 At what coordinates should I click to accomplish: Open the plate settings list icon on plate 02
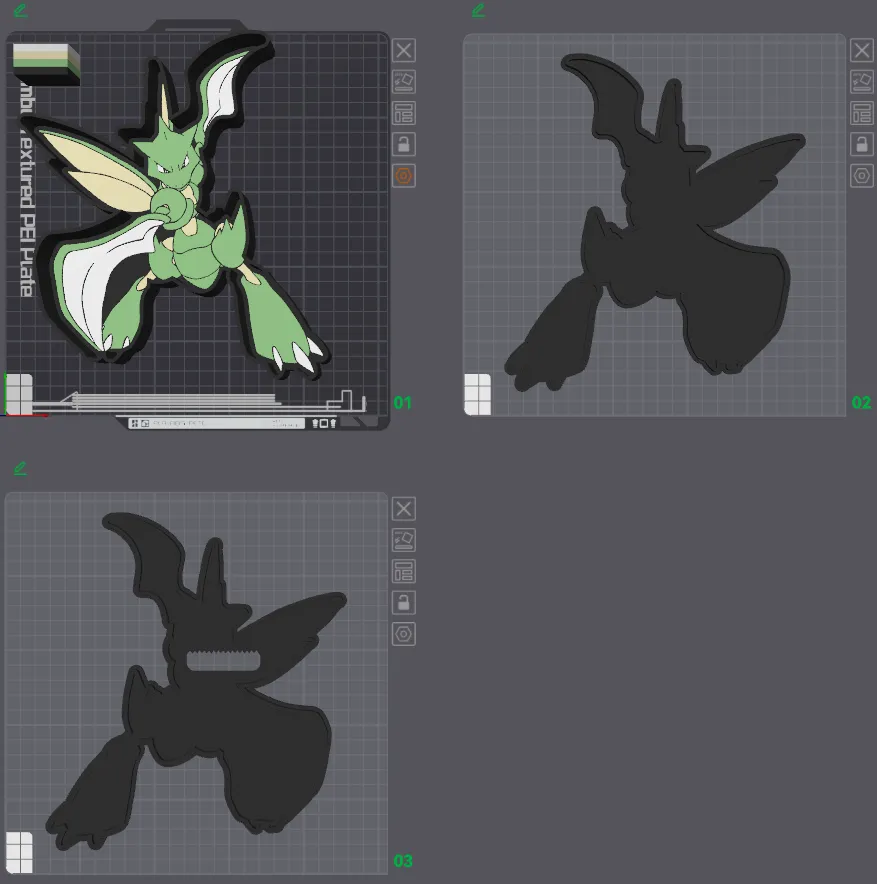862,113
